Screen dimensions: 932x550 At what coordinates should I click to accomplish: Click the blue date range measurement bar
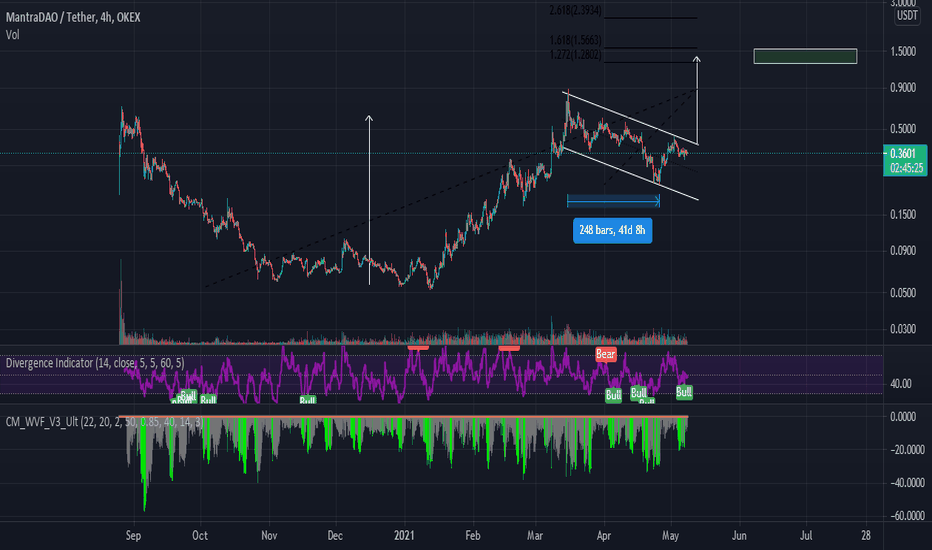613,200
